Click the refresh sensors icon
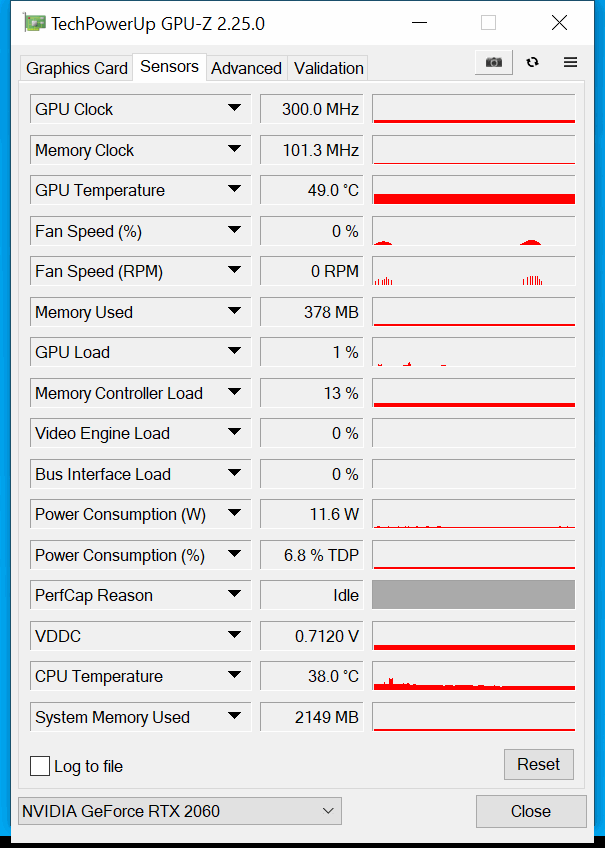Viewport: 605px width, 848px height. (533, 62)
